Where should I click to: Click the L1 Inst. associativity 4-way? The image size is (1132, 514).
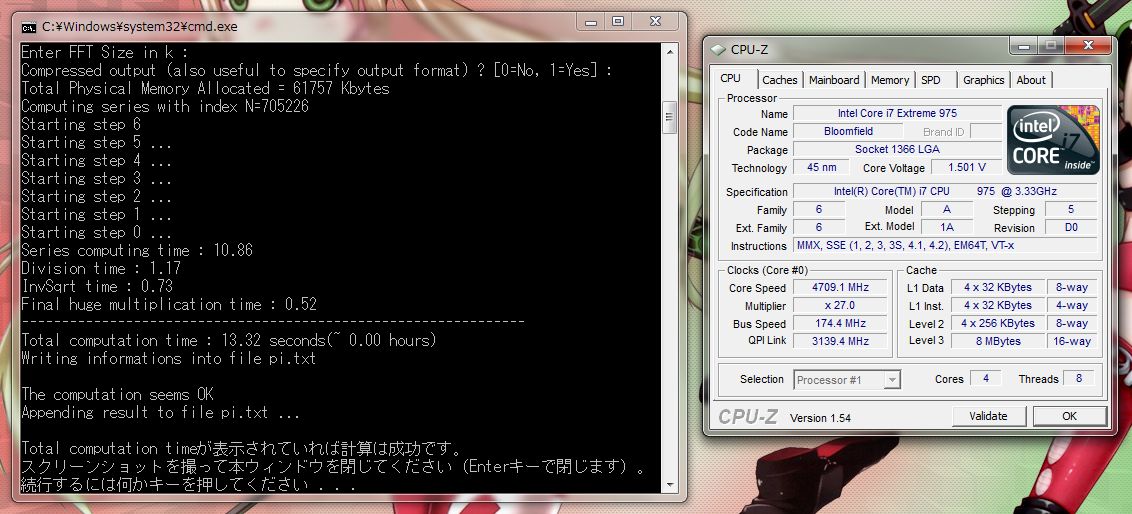(x=1071, y=305)
